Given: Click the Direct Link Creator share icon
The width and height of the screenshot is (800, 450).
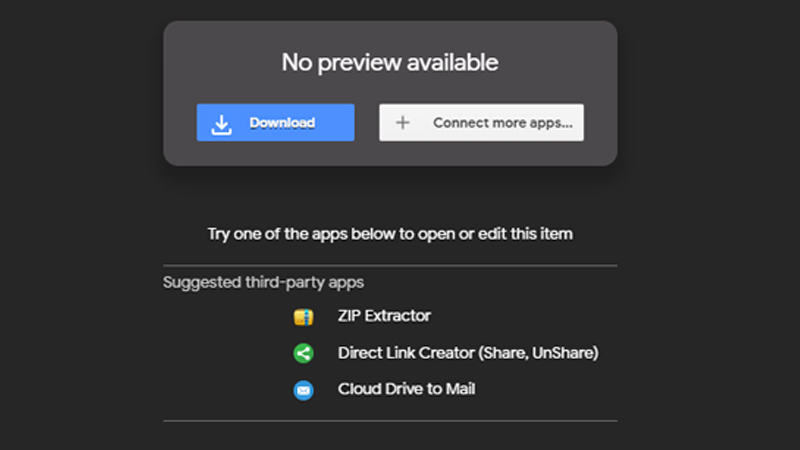Looking at the screenshot, I should coord(303,353).
